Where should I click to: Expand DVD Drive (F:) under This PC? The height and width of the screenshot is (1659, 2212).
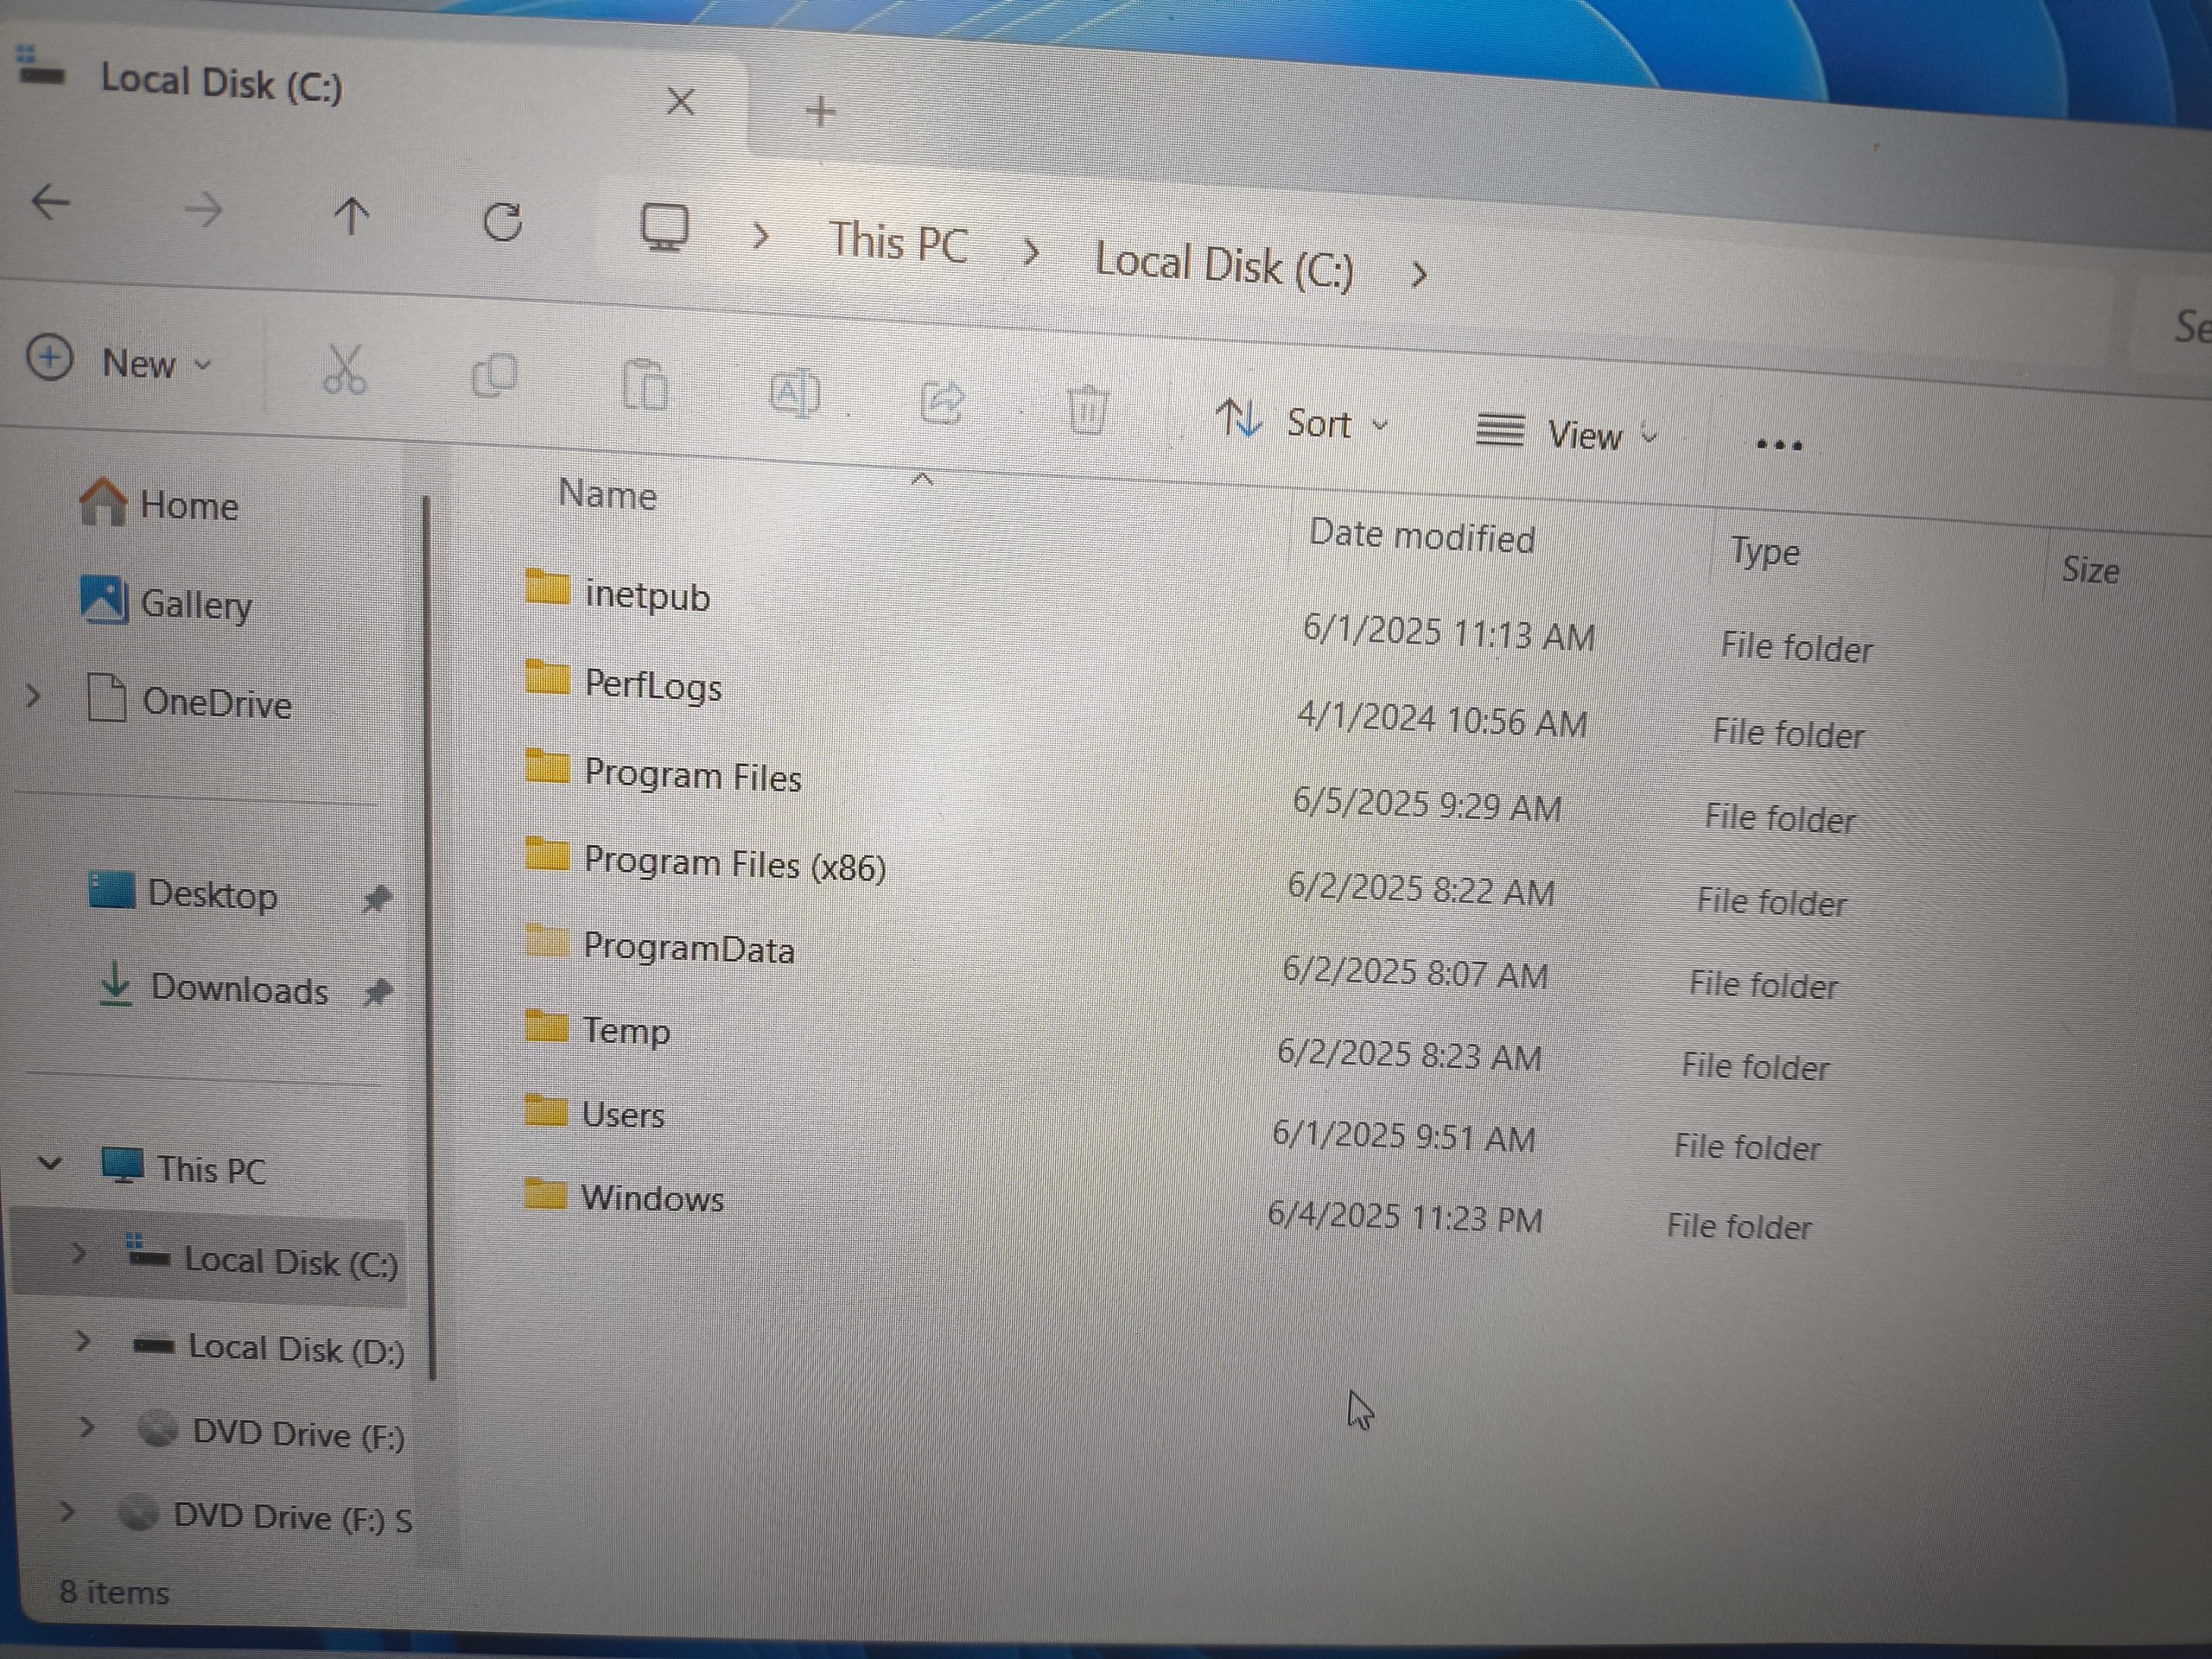[87, 1427]
